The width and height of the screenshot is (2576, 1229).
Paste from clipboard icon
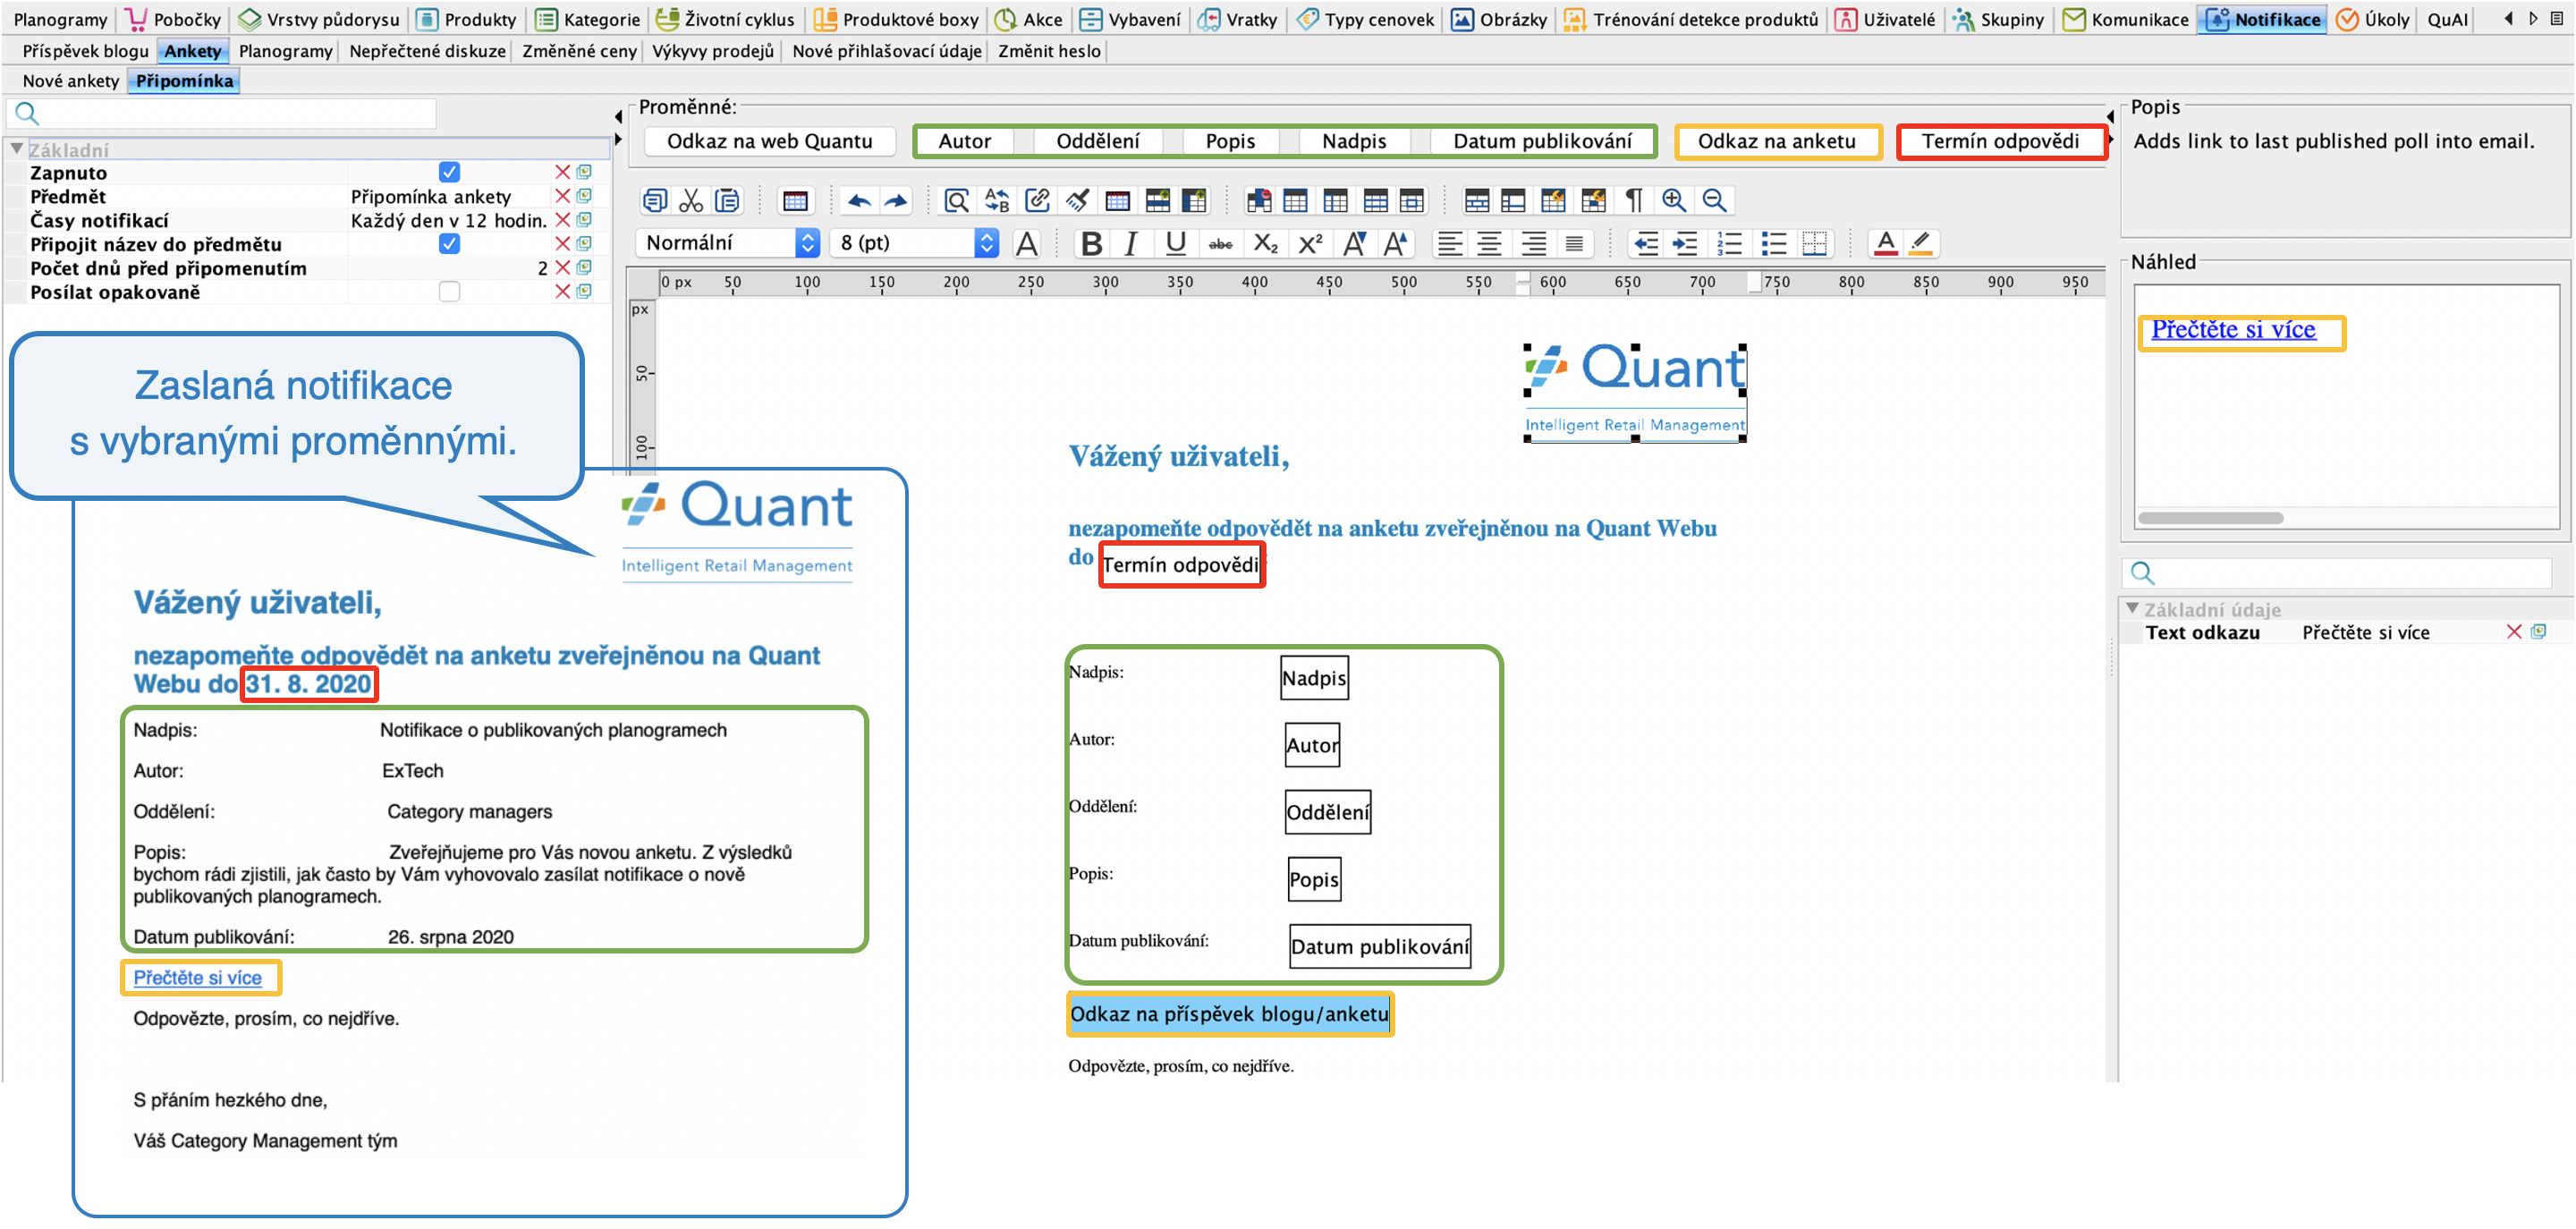[x=727, y=201]
